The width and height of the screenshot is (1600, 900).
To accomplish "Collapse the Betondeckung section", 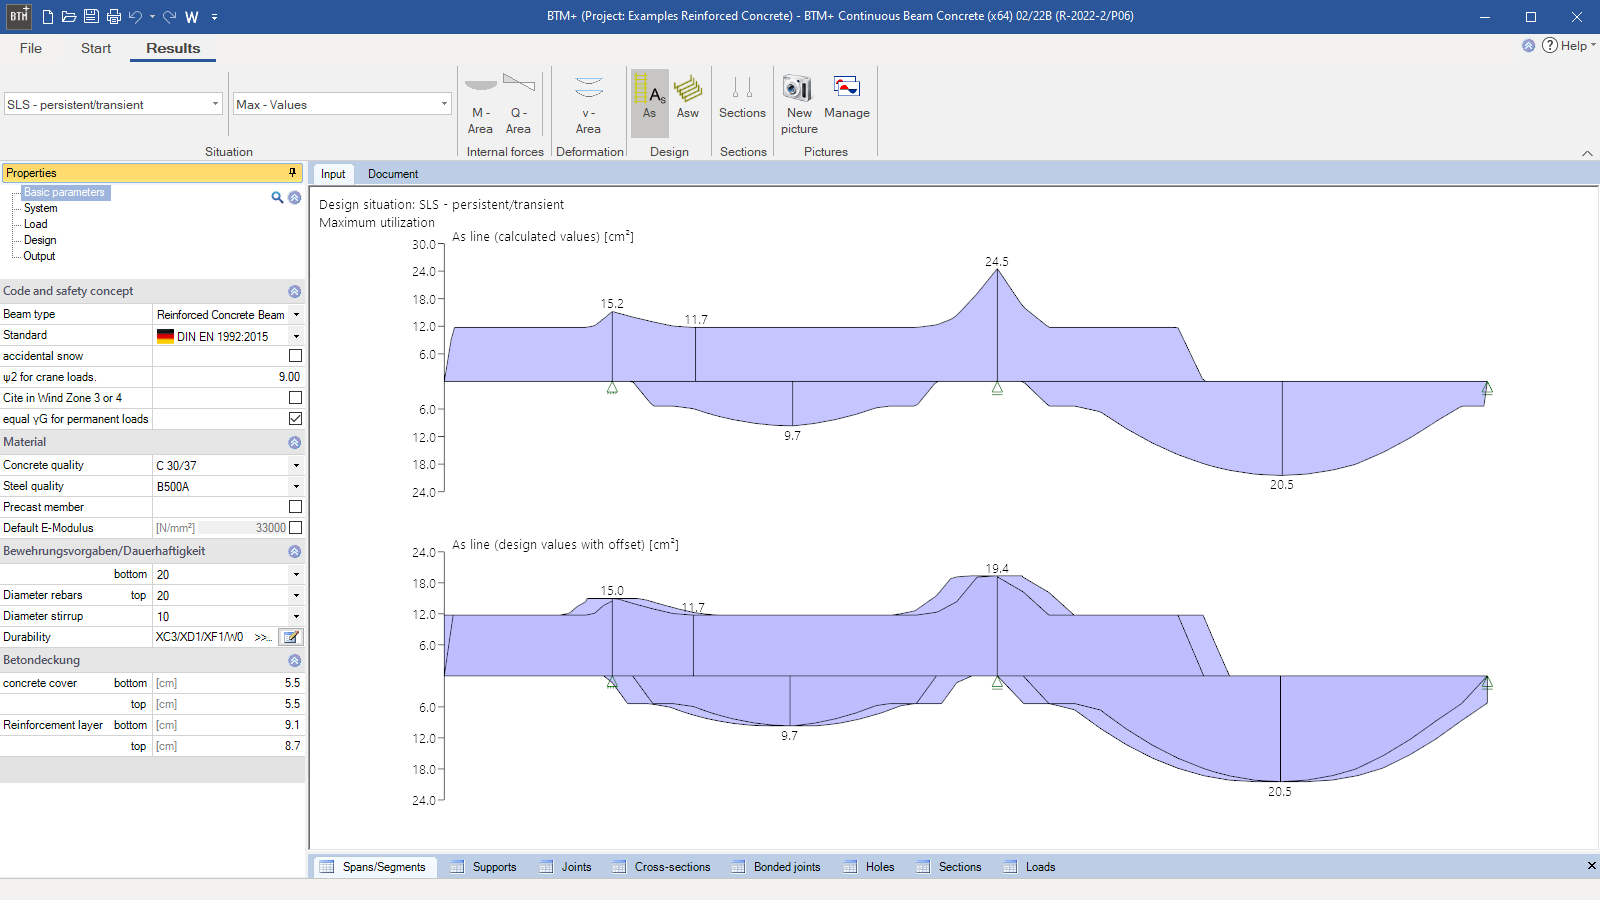I will pyautogui.click(x=294, y=660).
